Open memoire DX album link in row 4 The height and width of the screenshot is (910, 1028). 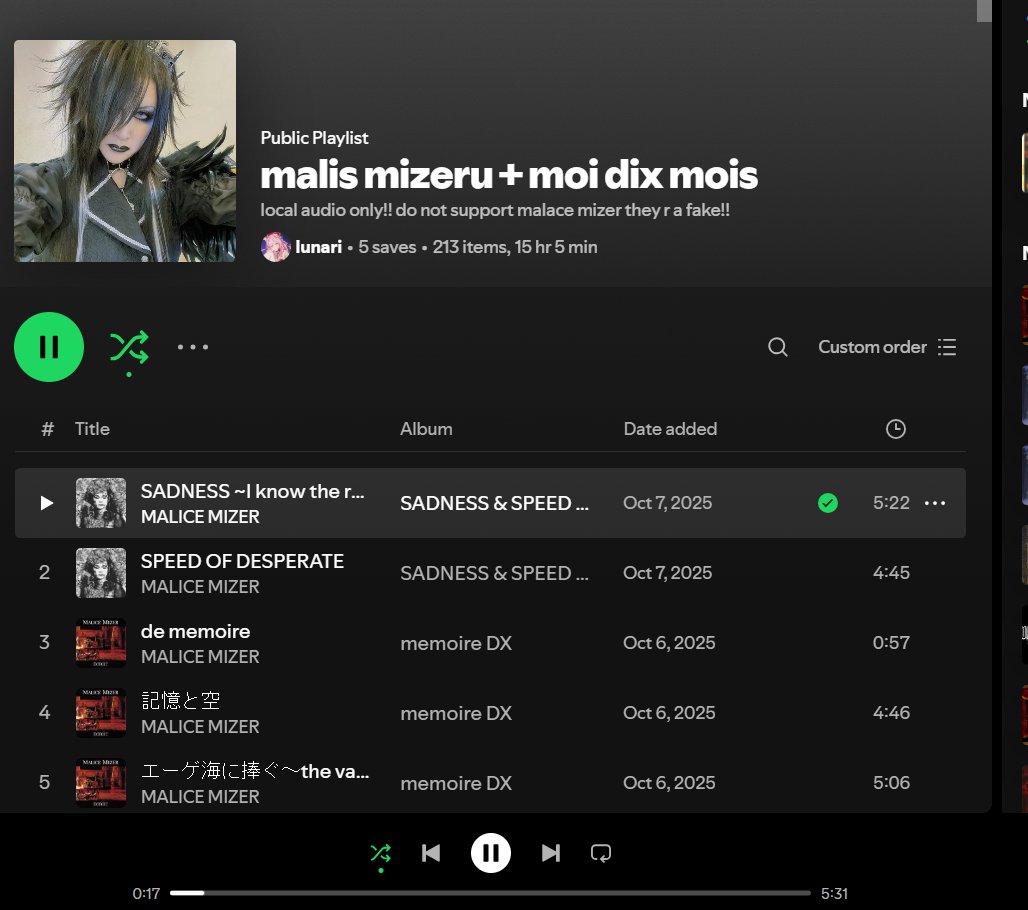[x=456, y=713]
